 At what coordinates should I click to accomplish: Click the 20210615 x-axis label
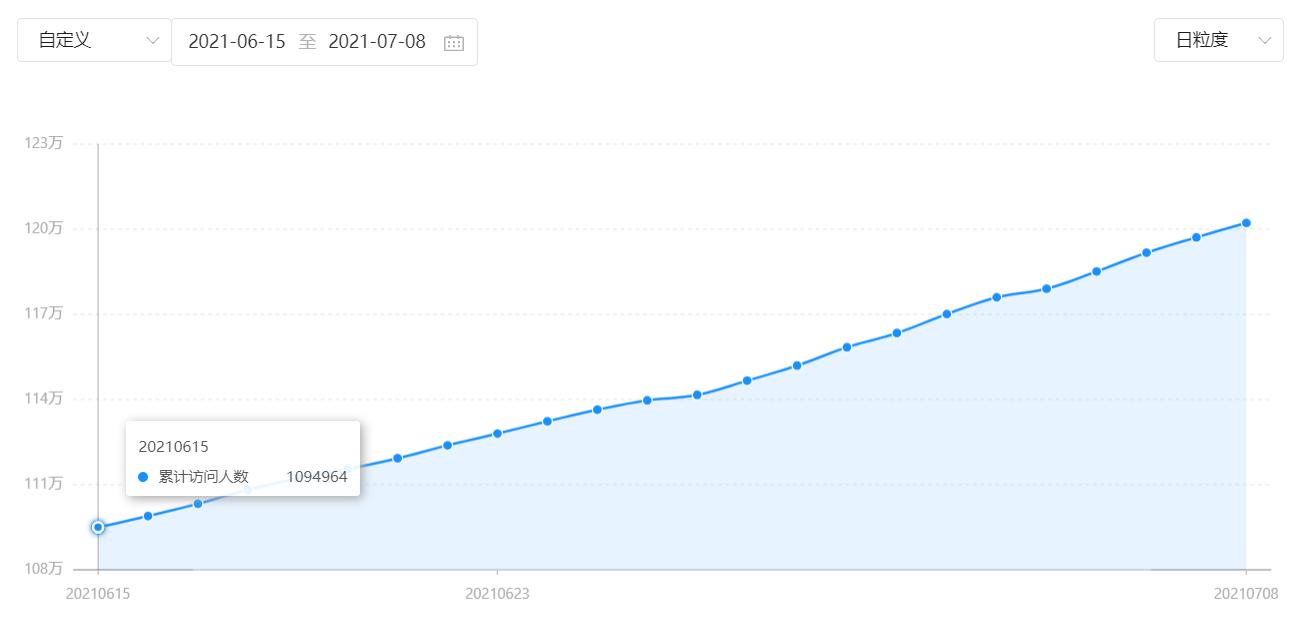(98, 593)
